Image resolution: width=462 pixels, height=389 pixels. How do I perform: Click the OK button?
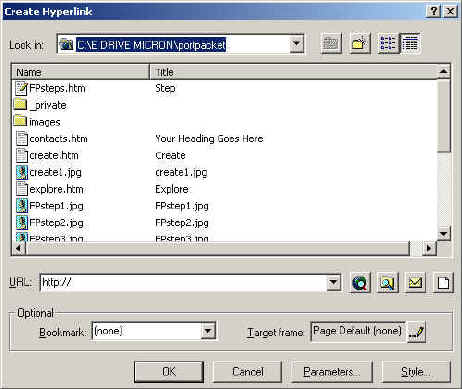pos(169,371)
